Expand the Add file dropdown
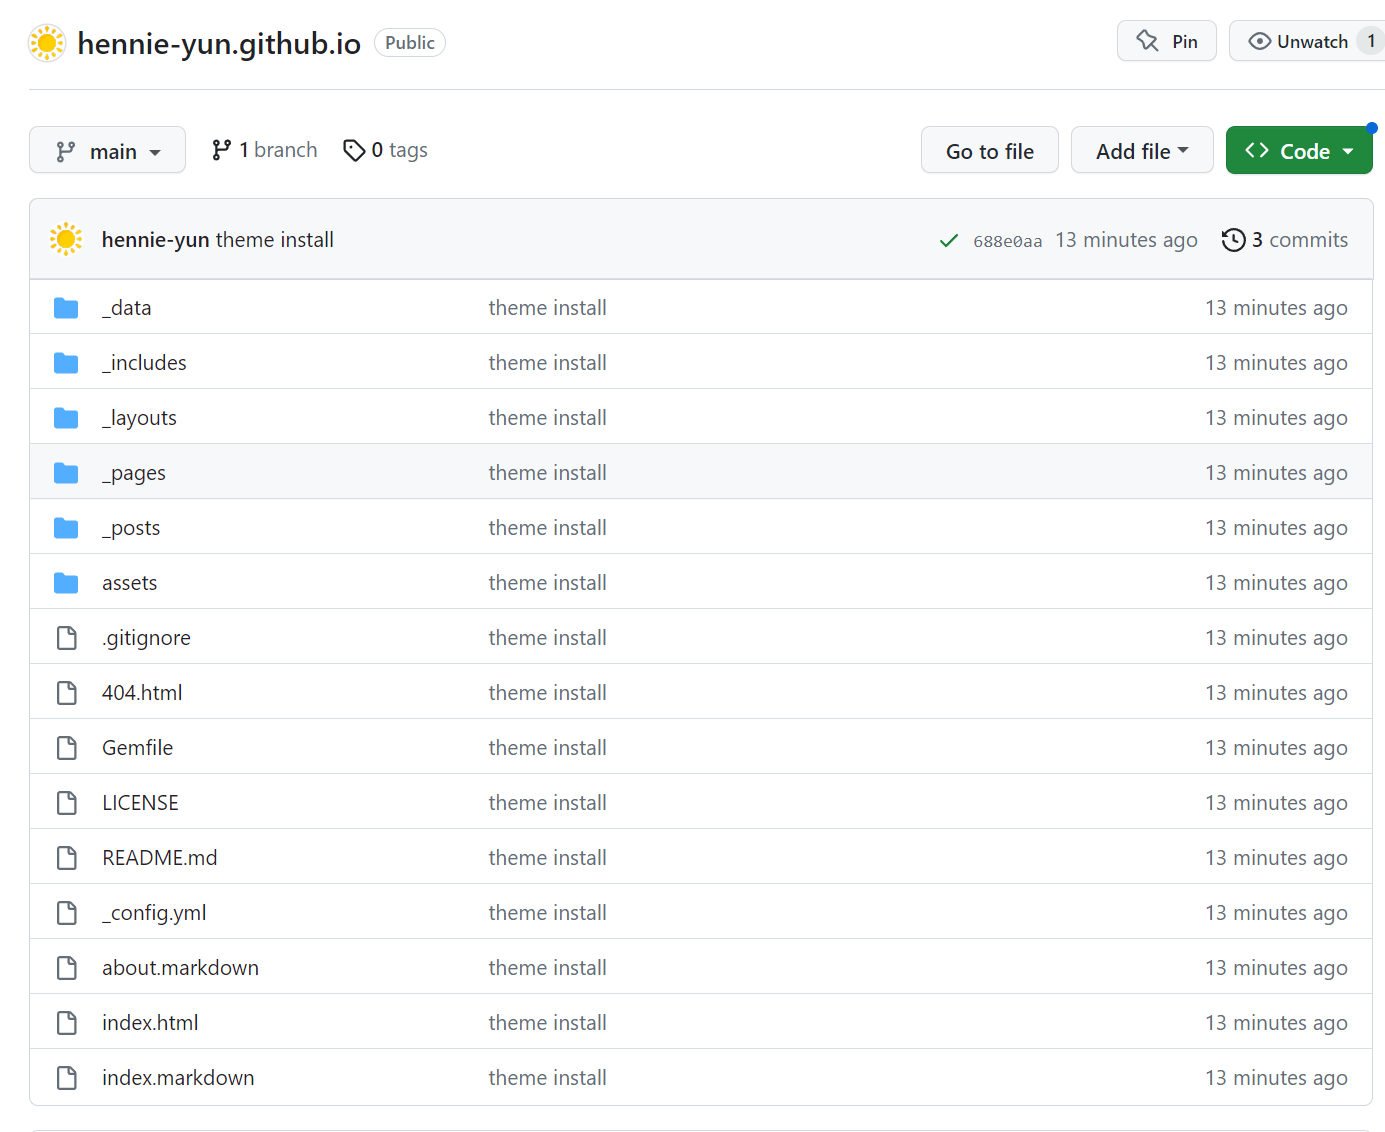This screenshot has height=1132, width=1385. [1142, 150]
